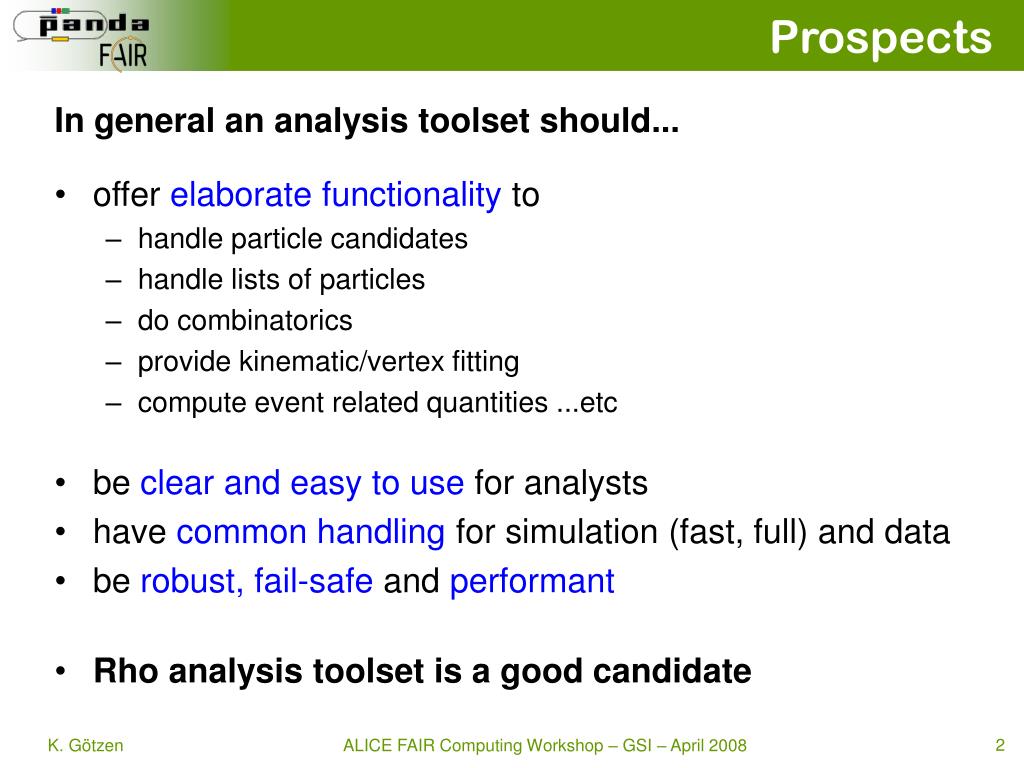Click 'Rho analysis toolset is a good candidate'

point(423,671)
